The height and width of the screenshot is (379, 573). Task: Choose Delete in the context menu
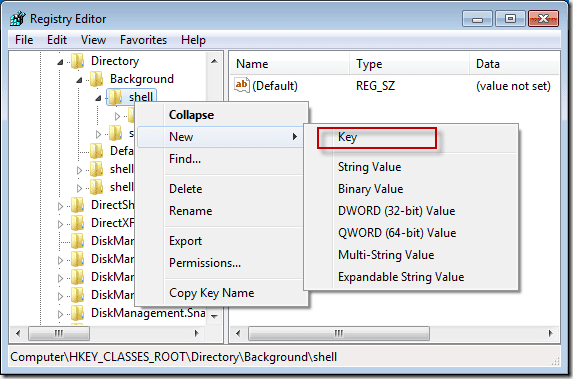pos(222,189)
